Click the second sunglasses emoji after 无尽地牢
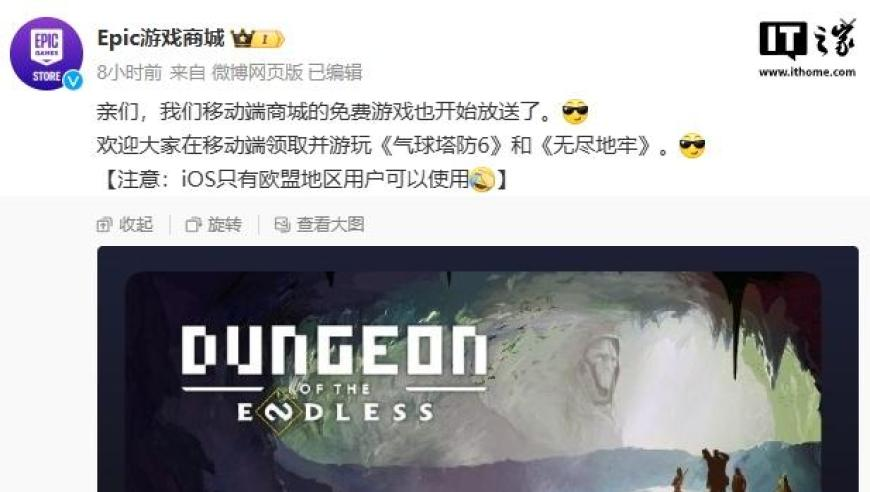870x492 pixels. coord(692,146)
